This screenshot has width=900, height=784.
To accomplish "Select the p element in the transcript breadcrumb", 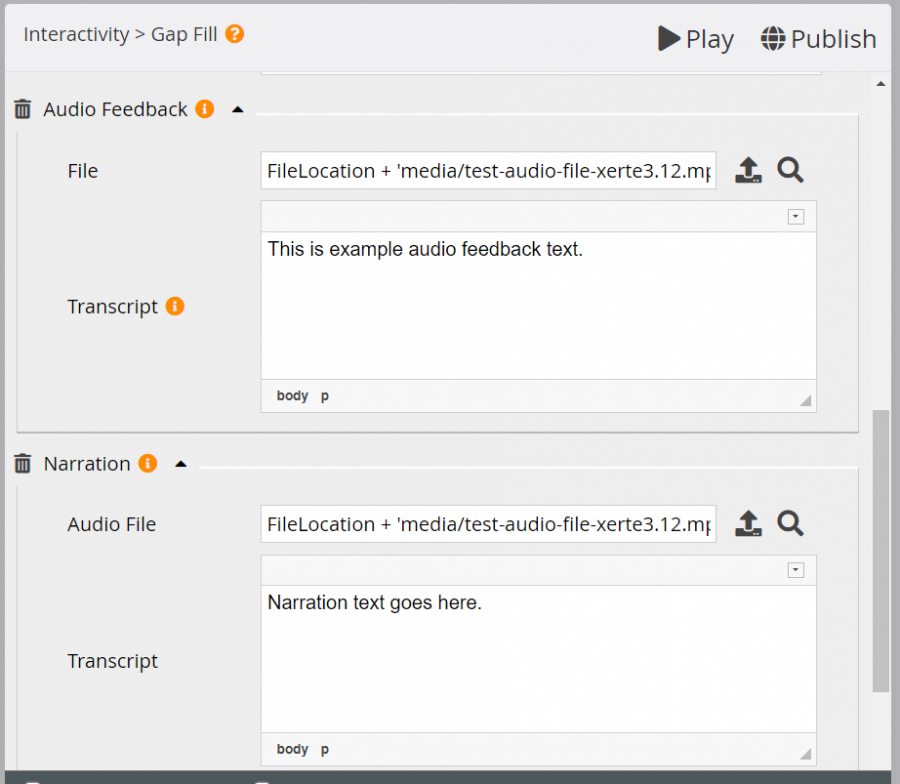I will (324, 395).
